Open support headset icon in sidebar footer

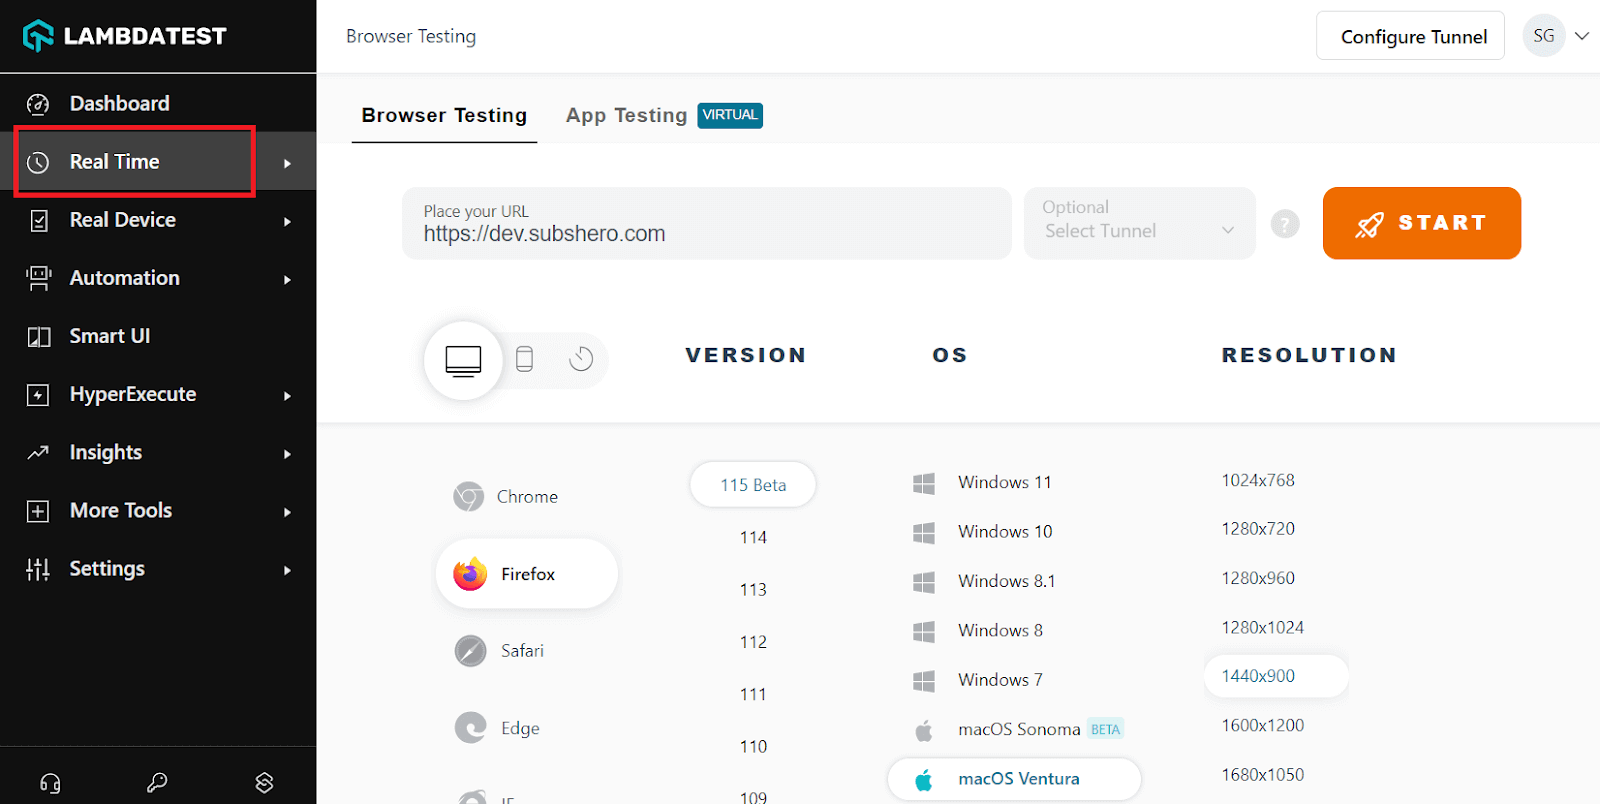[x=50, y=783]
